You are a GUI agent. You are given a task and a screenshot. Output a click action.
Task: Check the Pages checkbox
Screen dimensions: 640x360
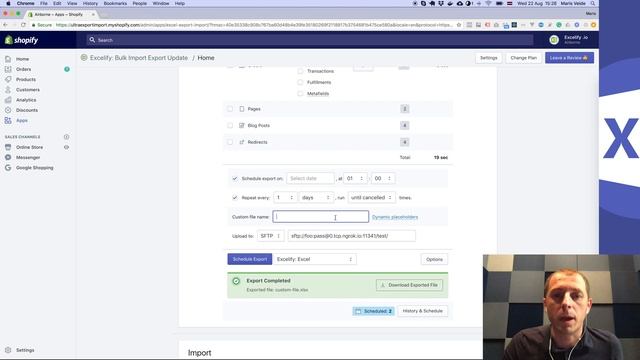coord(230,109)
